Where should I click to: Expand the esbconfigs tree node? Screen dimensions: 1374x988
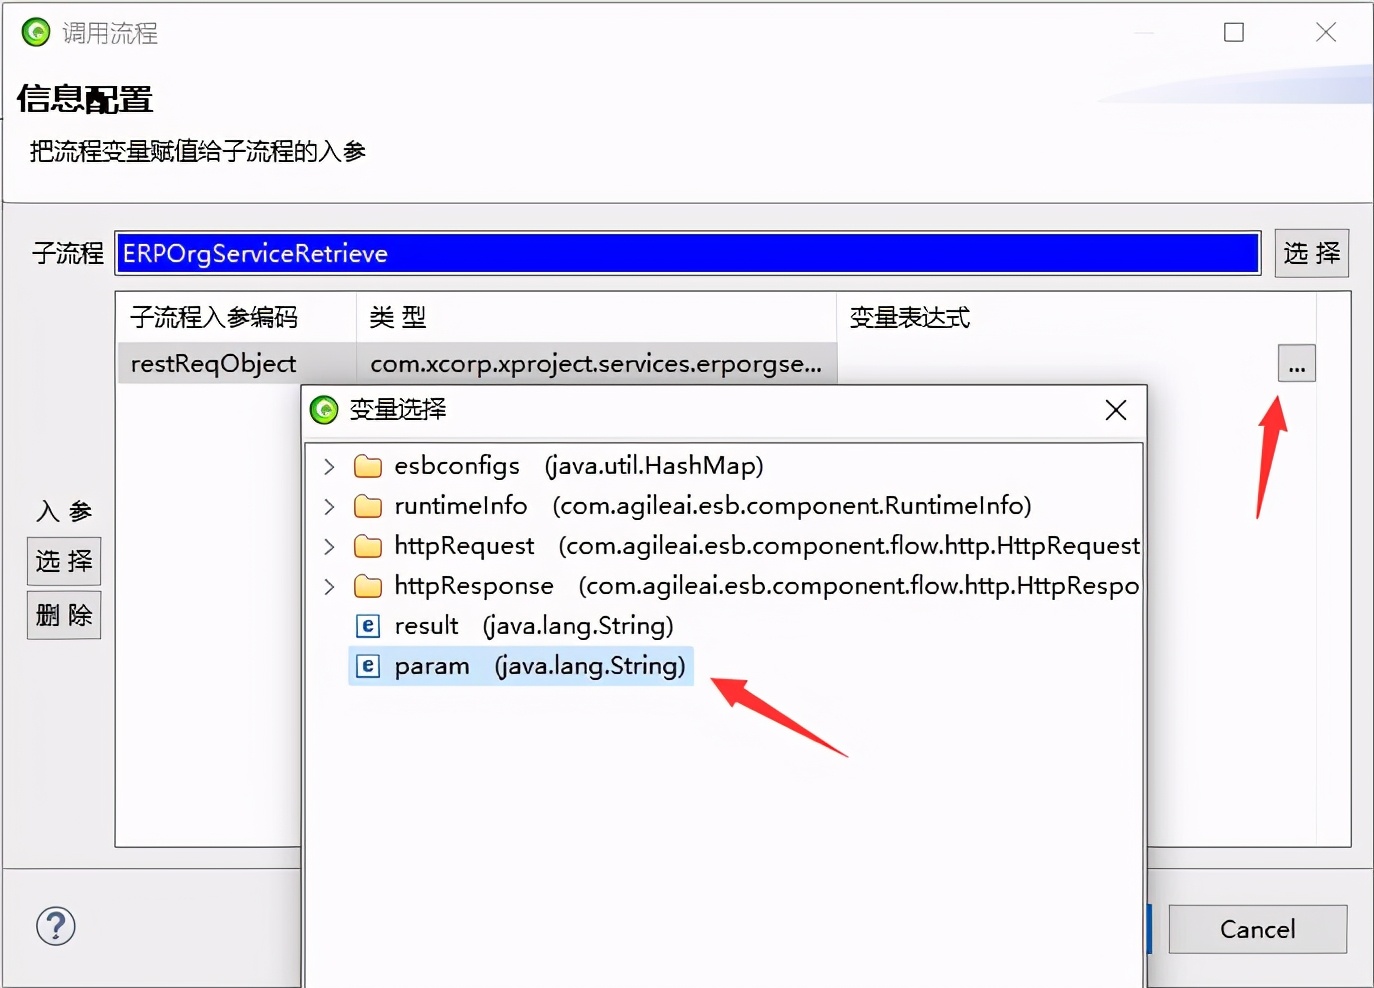(329, 465)
